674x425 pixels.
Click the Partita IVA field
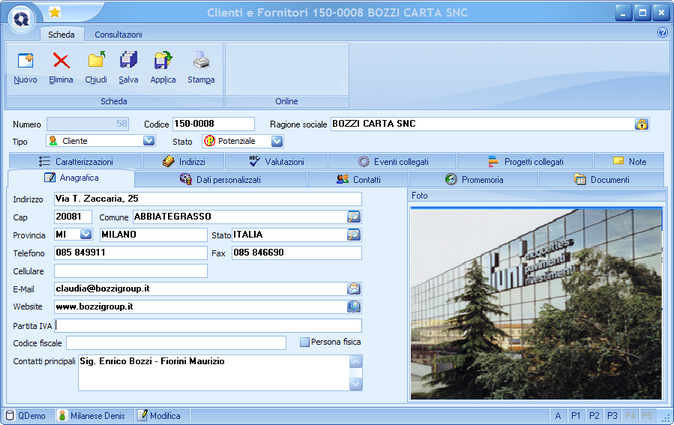pos(208,326)
